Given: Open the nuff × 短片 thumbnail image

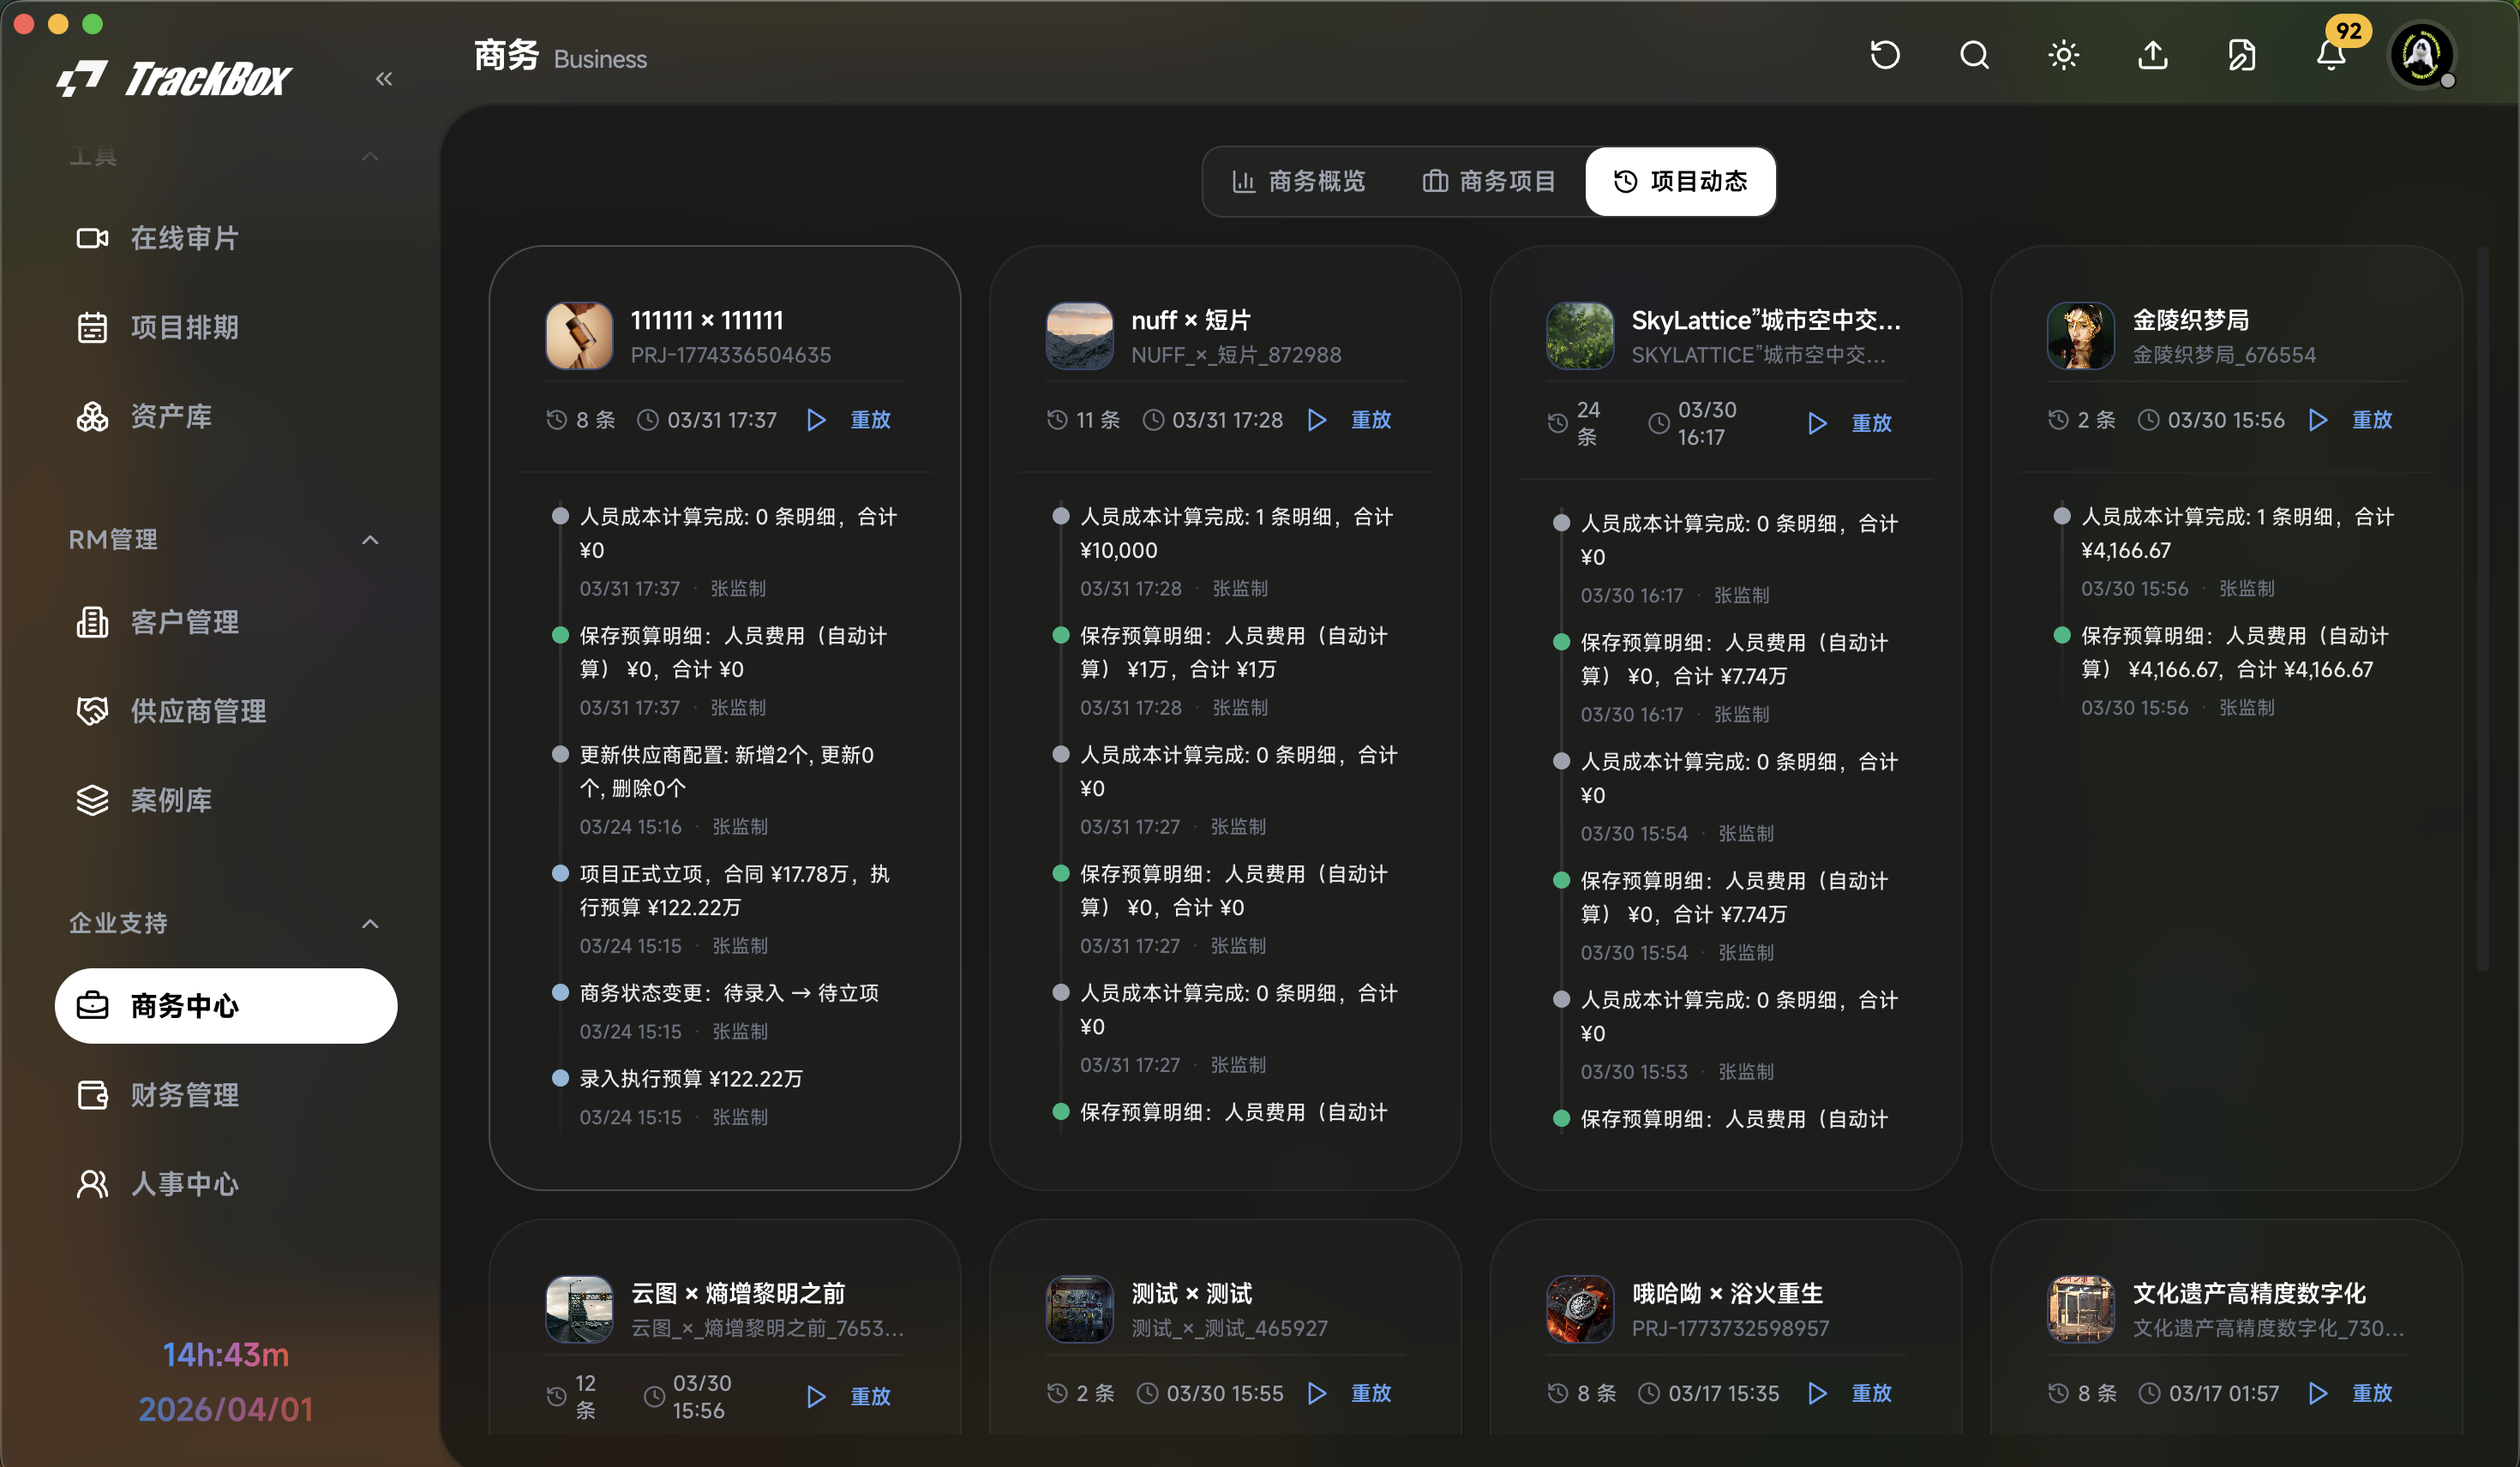Looking at the screenshot, I should (1079, 336).
